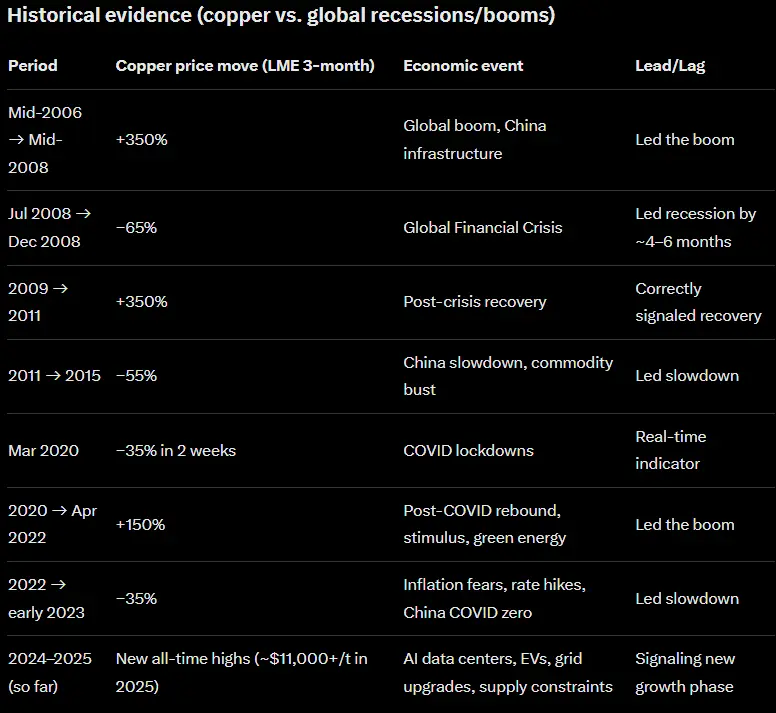Select the 'Mid-2006 → Mid-2008' period cell

coord(45,140)
